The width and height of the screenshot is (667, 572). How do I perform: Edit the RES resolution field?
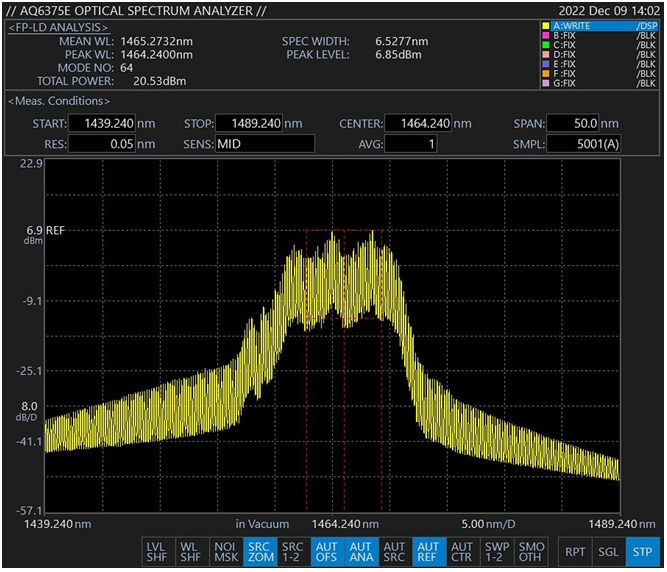point(102,144)
